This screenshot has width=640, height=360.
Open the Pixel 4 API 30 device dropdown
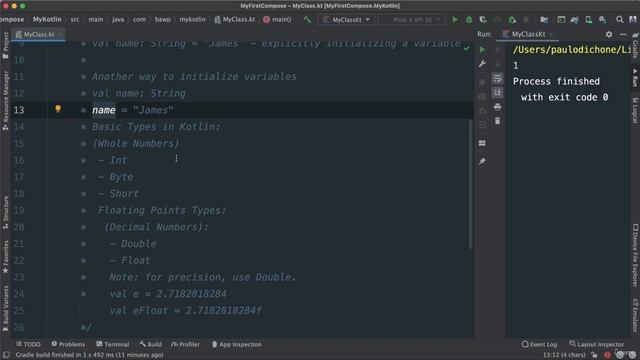(x=412, y=19)
